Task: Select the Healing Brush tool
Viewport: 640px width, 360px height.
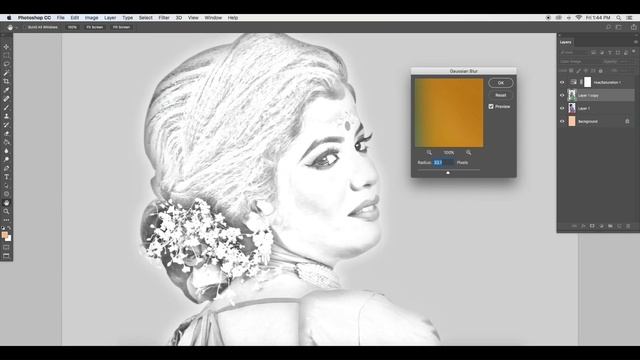Action: tap(6, 99)
